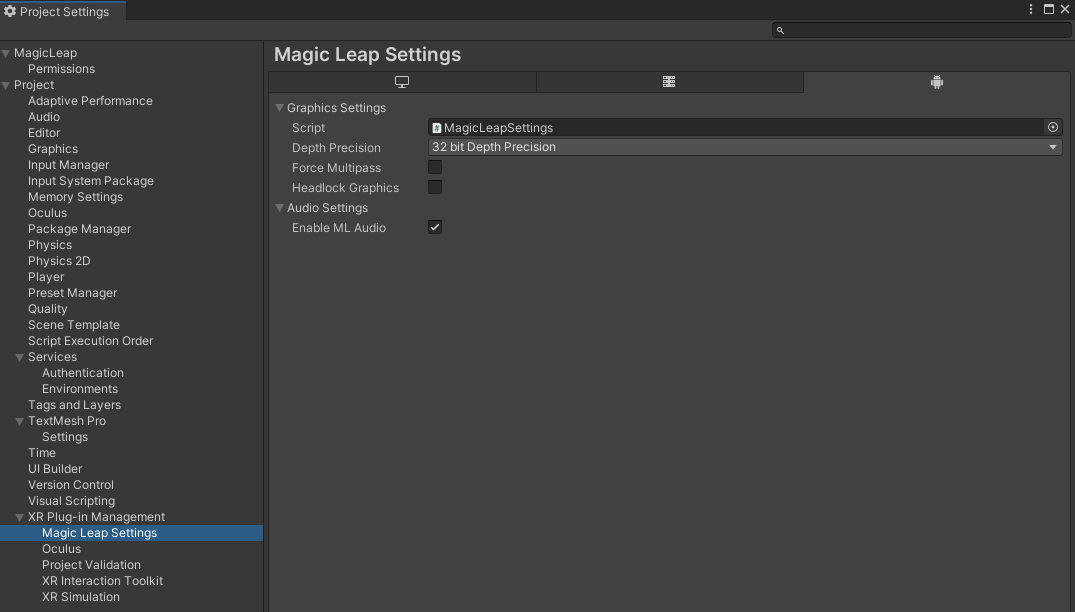Enable the Force Multipass checkbox
This screenshot has width=1075, height=612.
click(435, 168)
